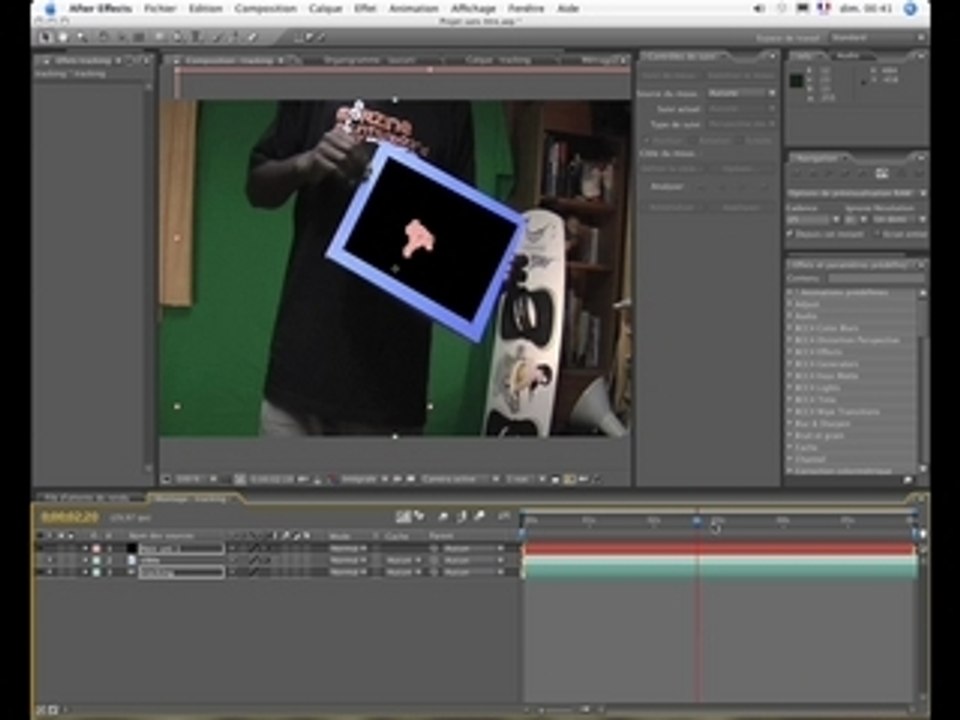This screenshot has width=960, height=720.
Task: Expand the BCC4 Color Blurs category
Action: pos(791,328)
